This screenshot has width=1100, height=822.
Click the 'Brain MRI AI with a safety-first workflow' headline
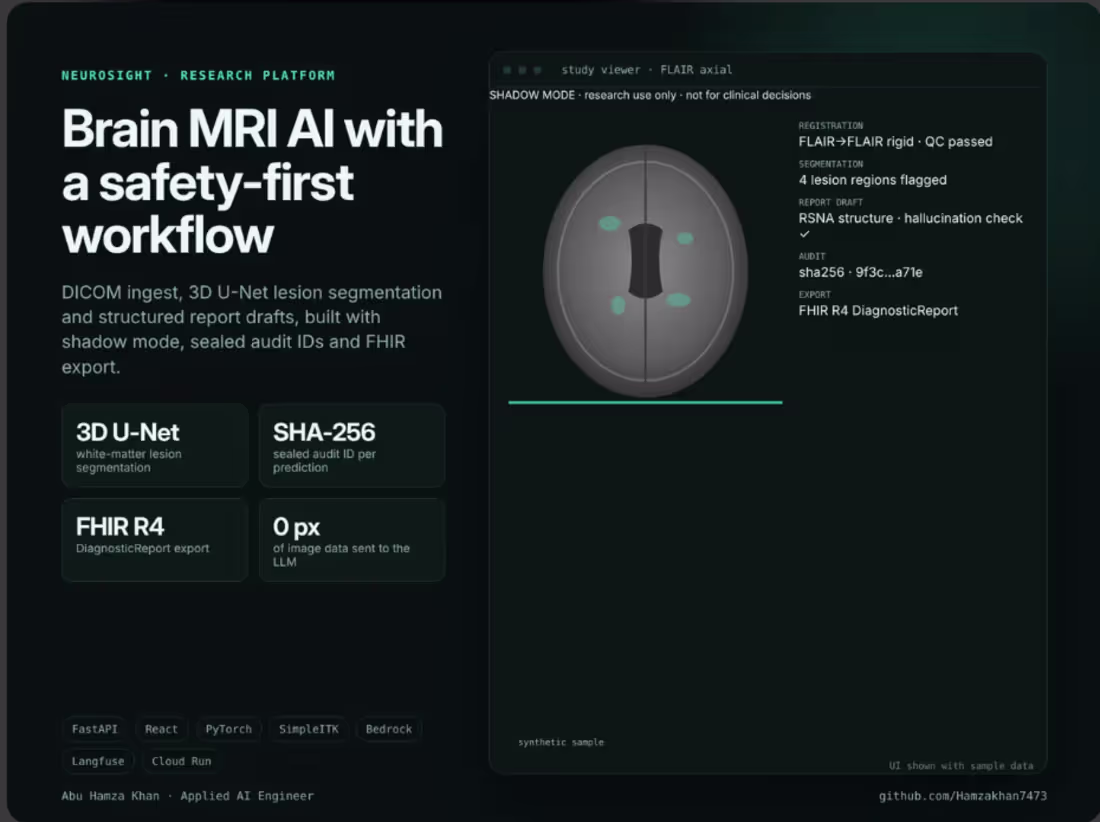pyautogui.click(x=253, y=182)
